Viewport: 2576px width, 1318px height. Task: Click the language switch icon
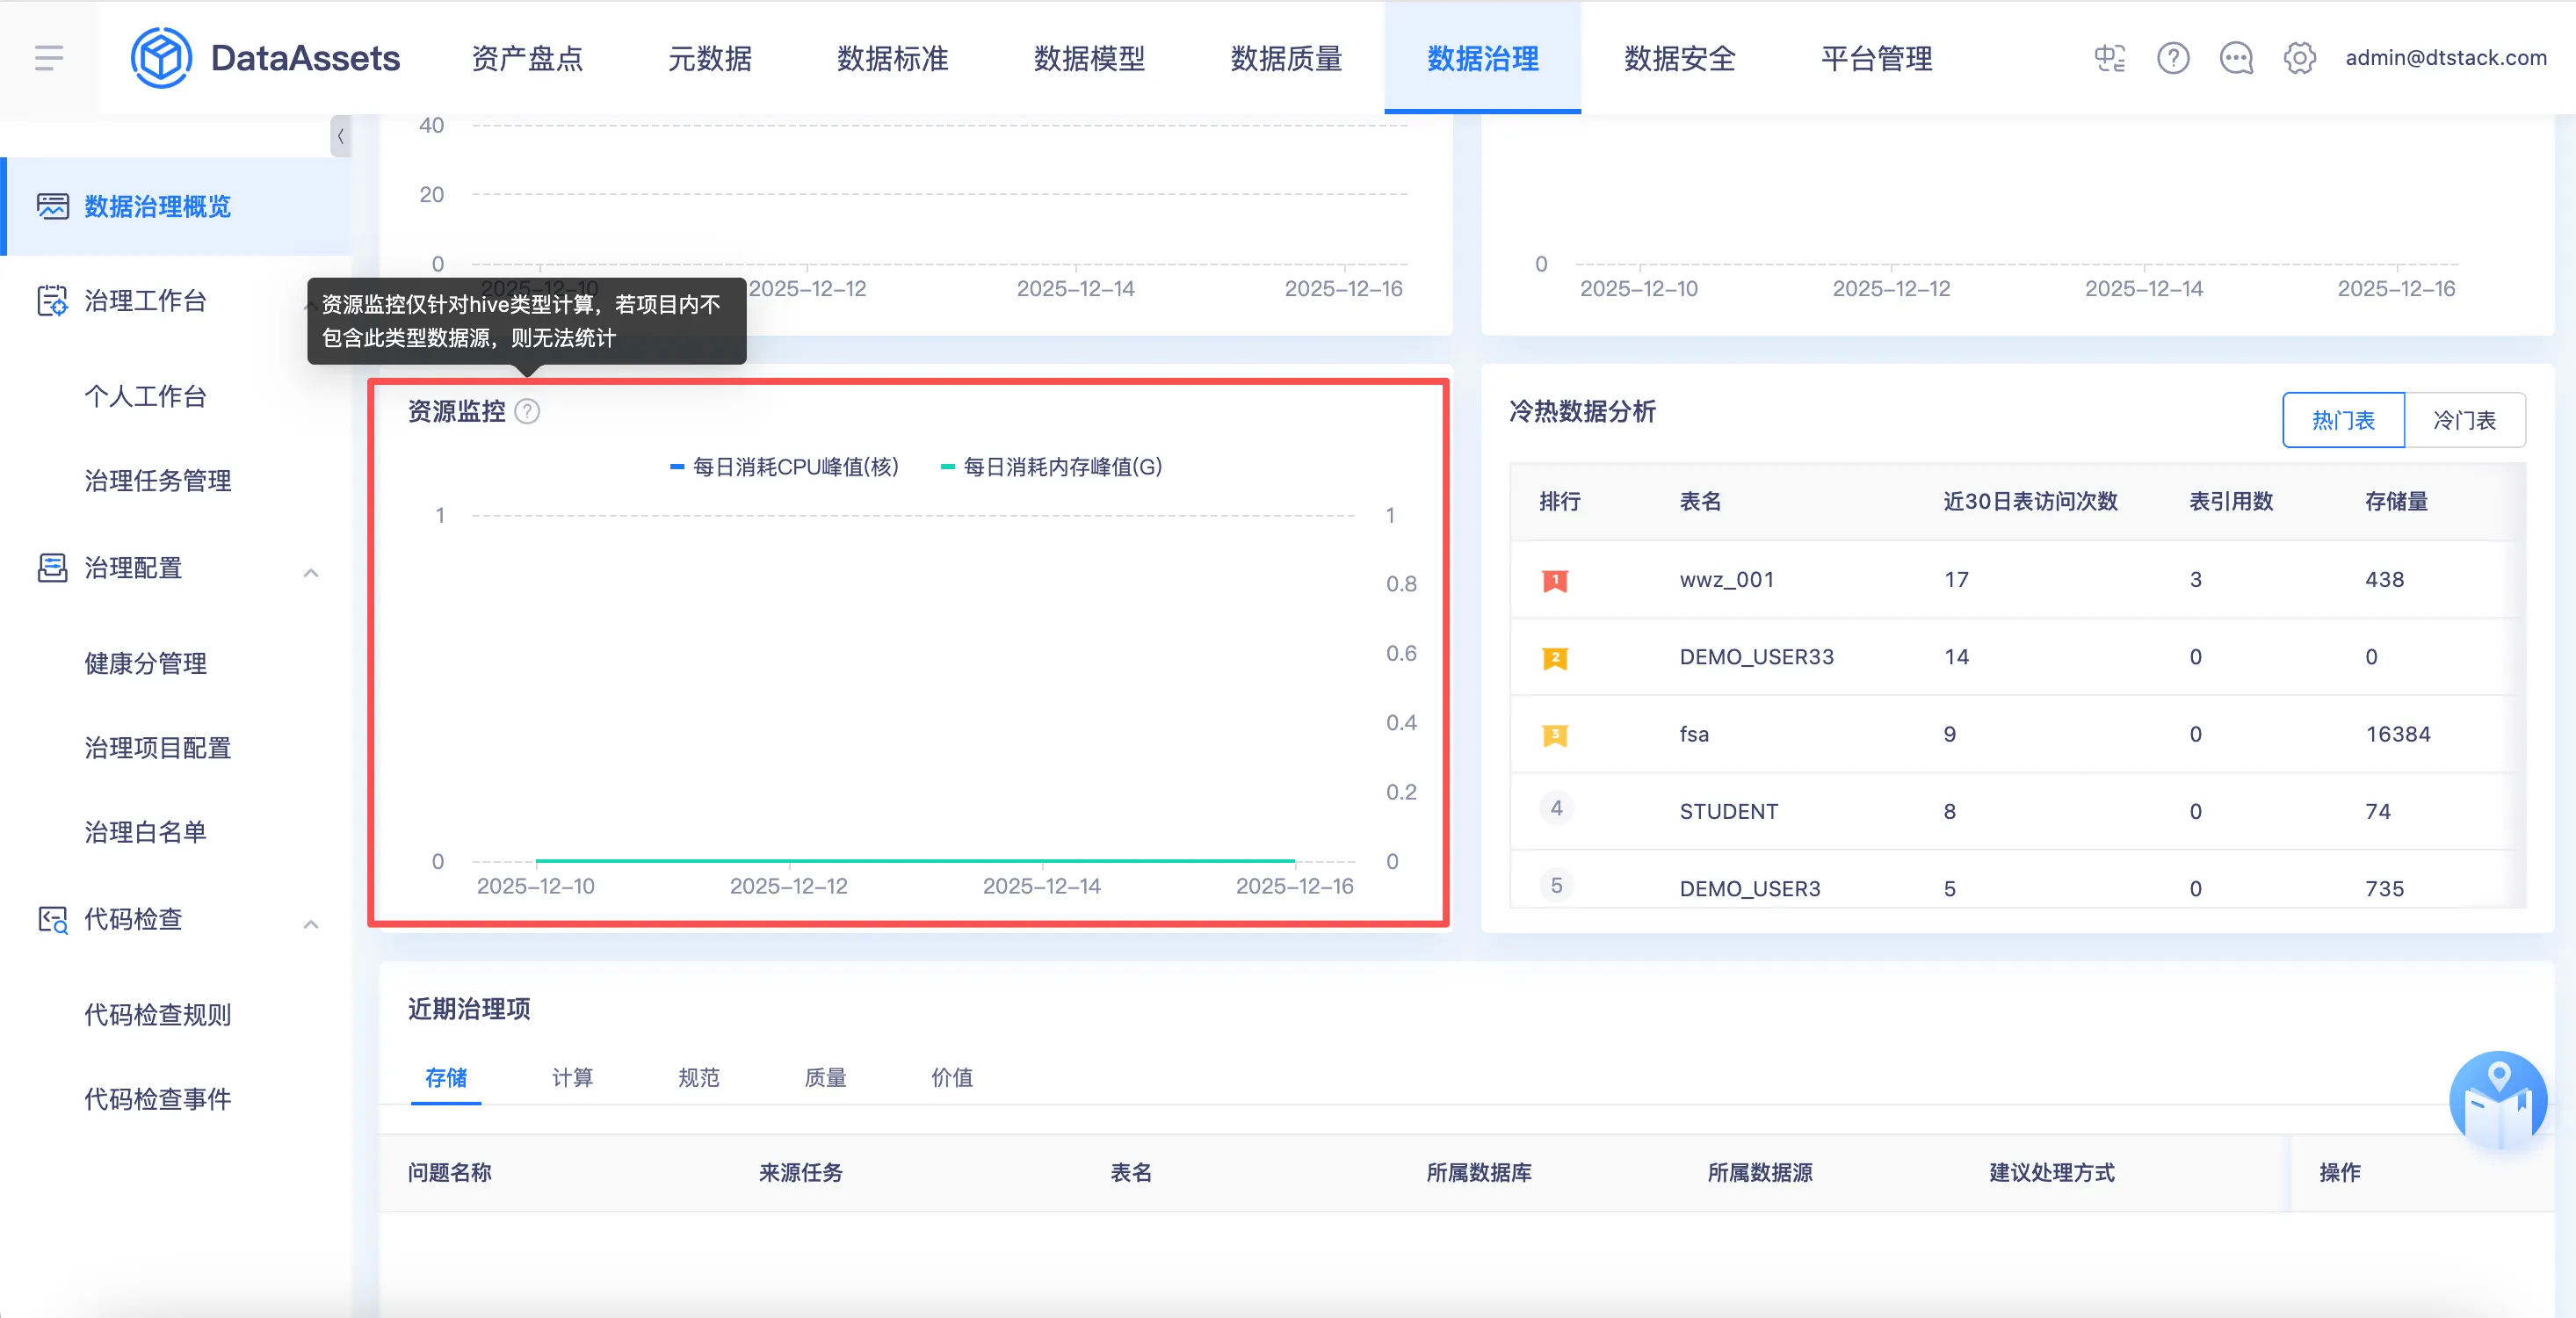(2109, 58)
